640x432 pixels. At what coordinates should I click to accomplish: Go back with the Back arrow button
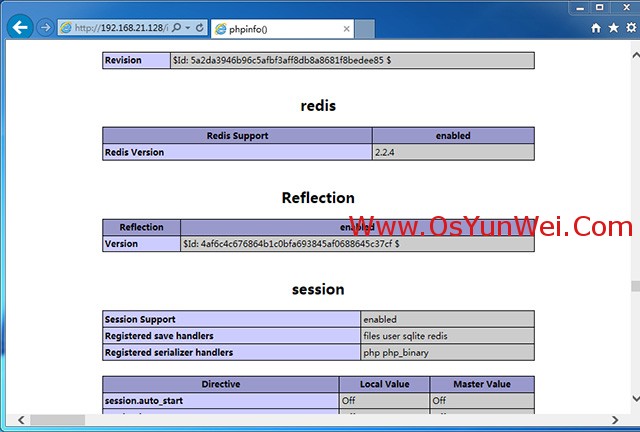tap(20, 27)
